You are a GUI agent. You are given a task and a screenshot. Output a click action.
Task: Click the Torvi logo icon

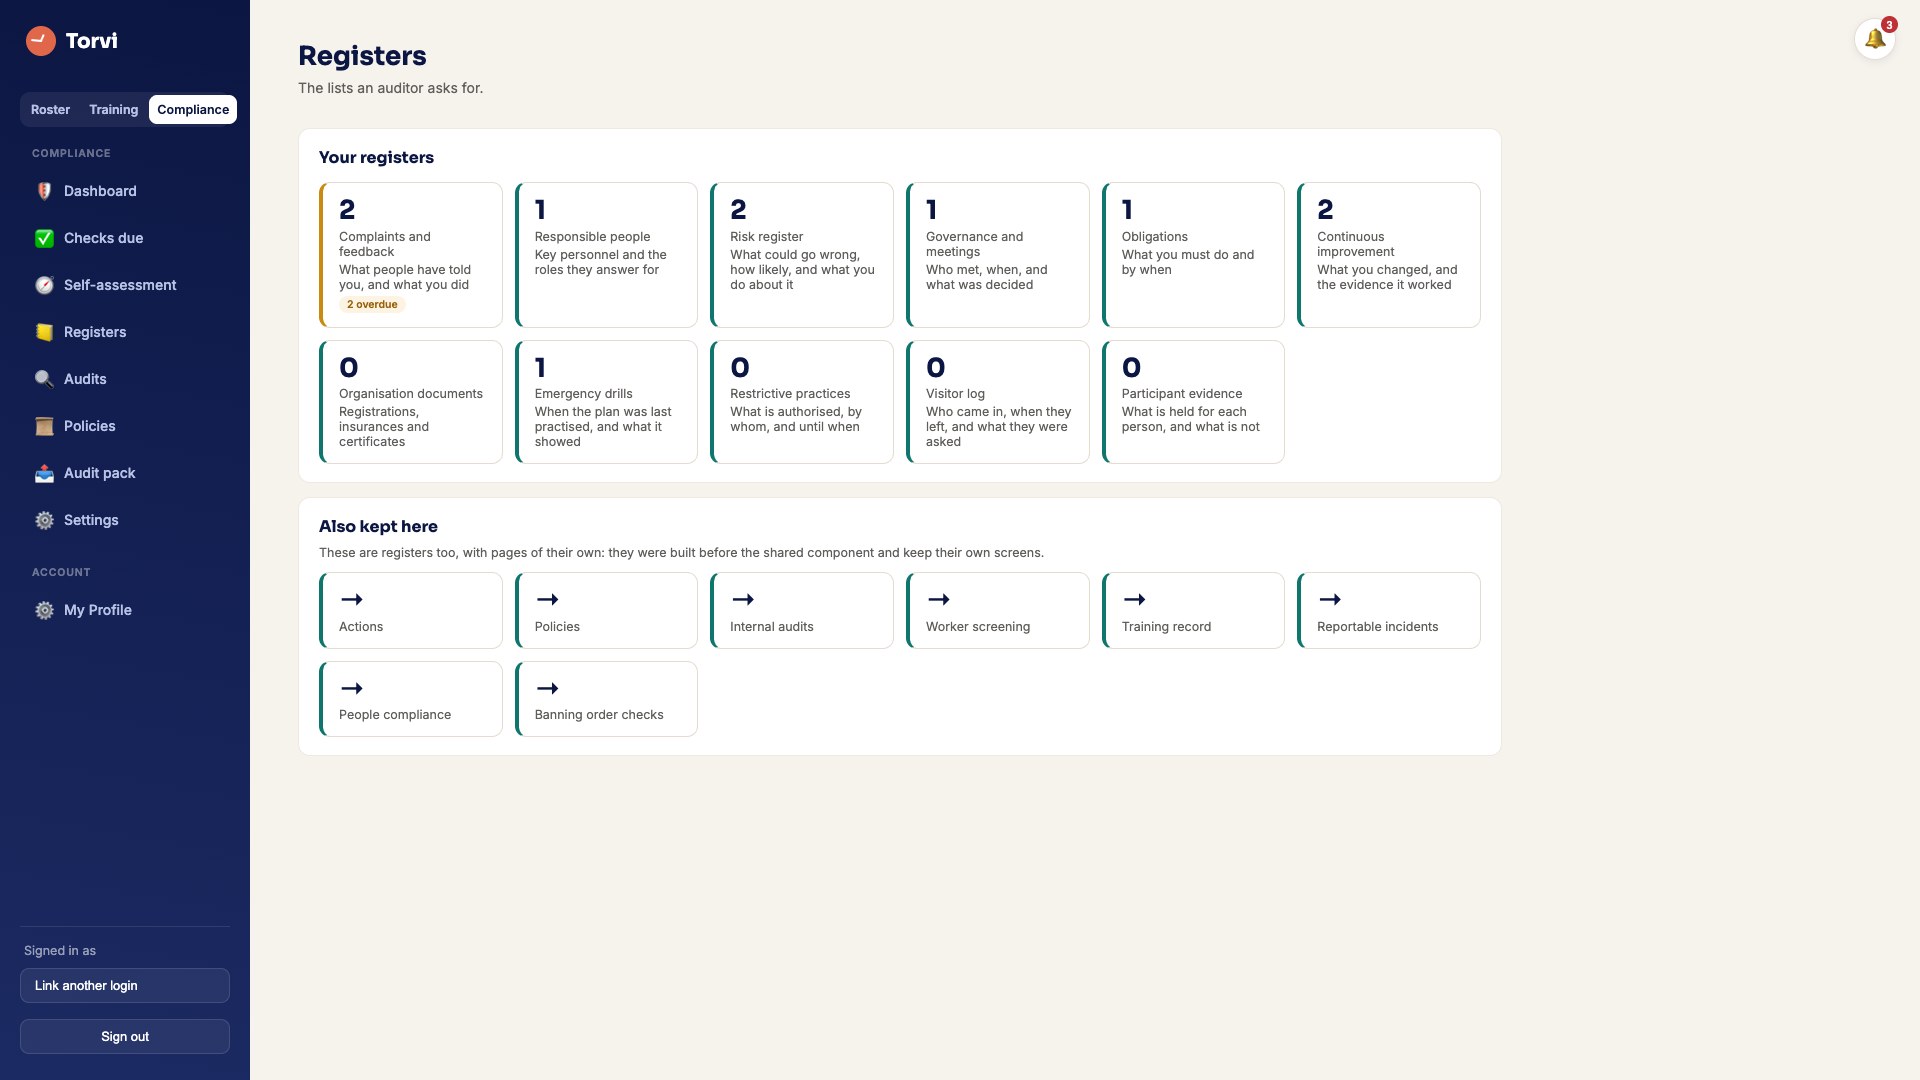pos(40,41)
